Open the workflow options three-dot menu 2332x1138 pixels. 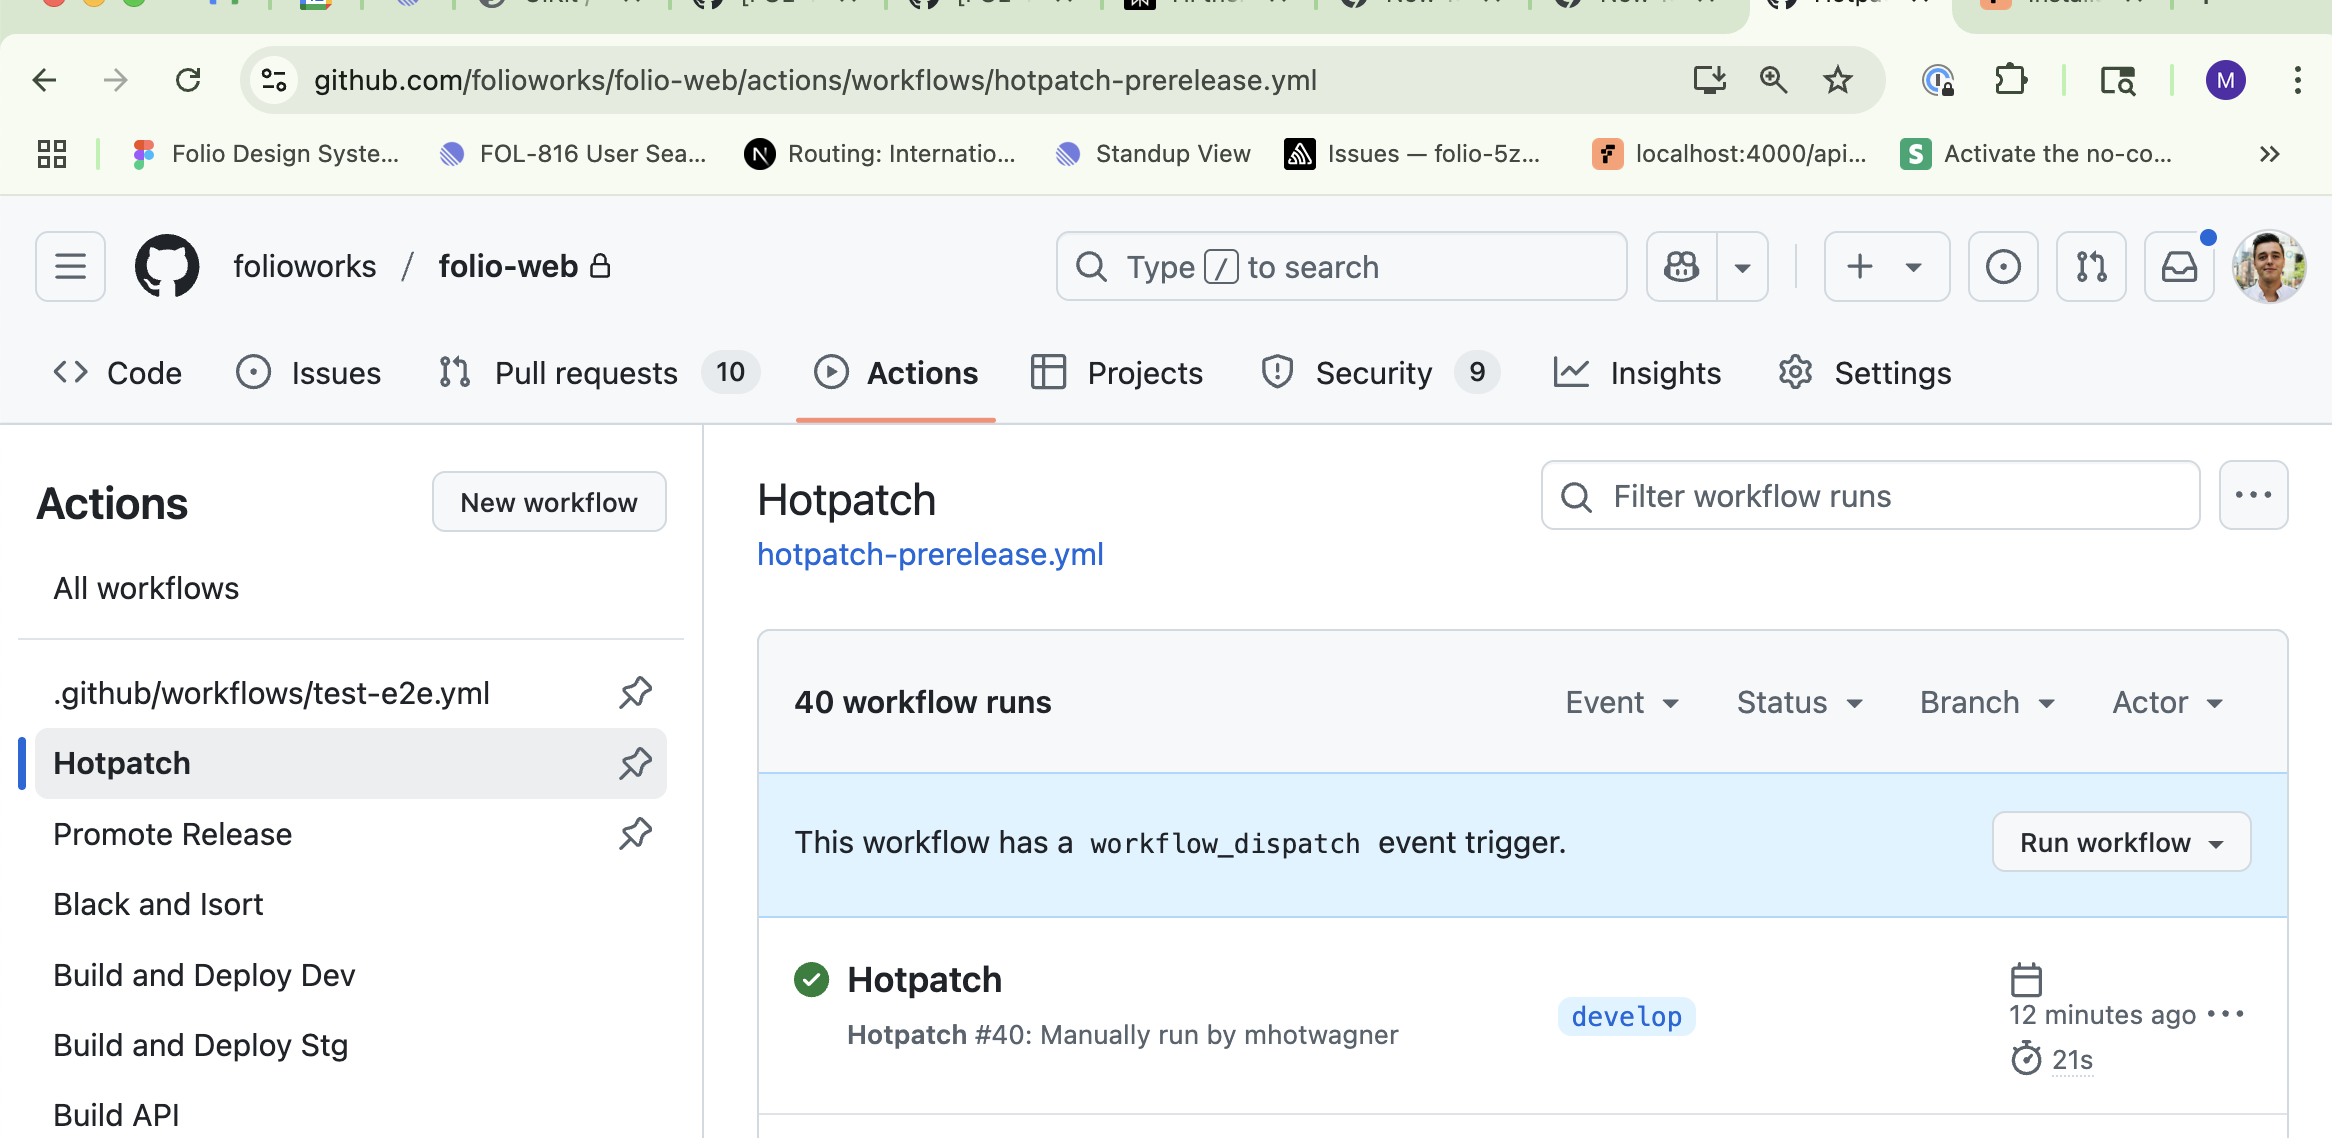point(2253,495)
